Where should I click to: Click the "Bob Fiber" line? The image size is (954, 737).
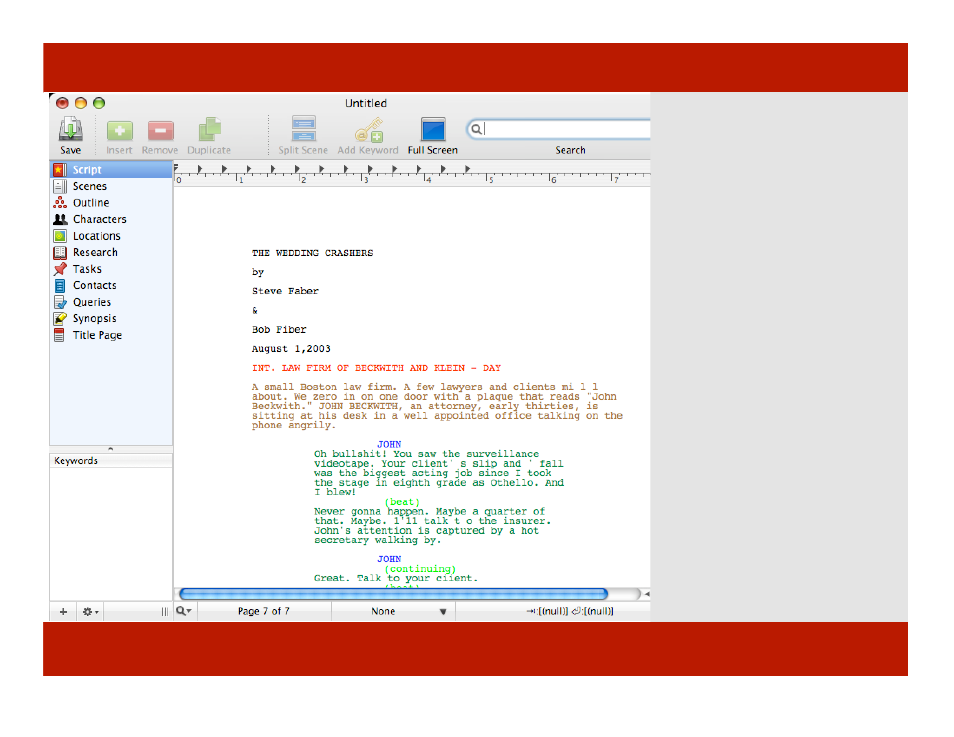[x=279, y=330]
